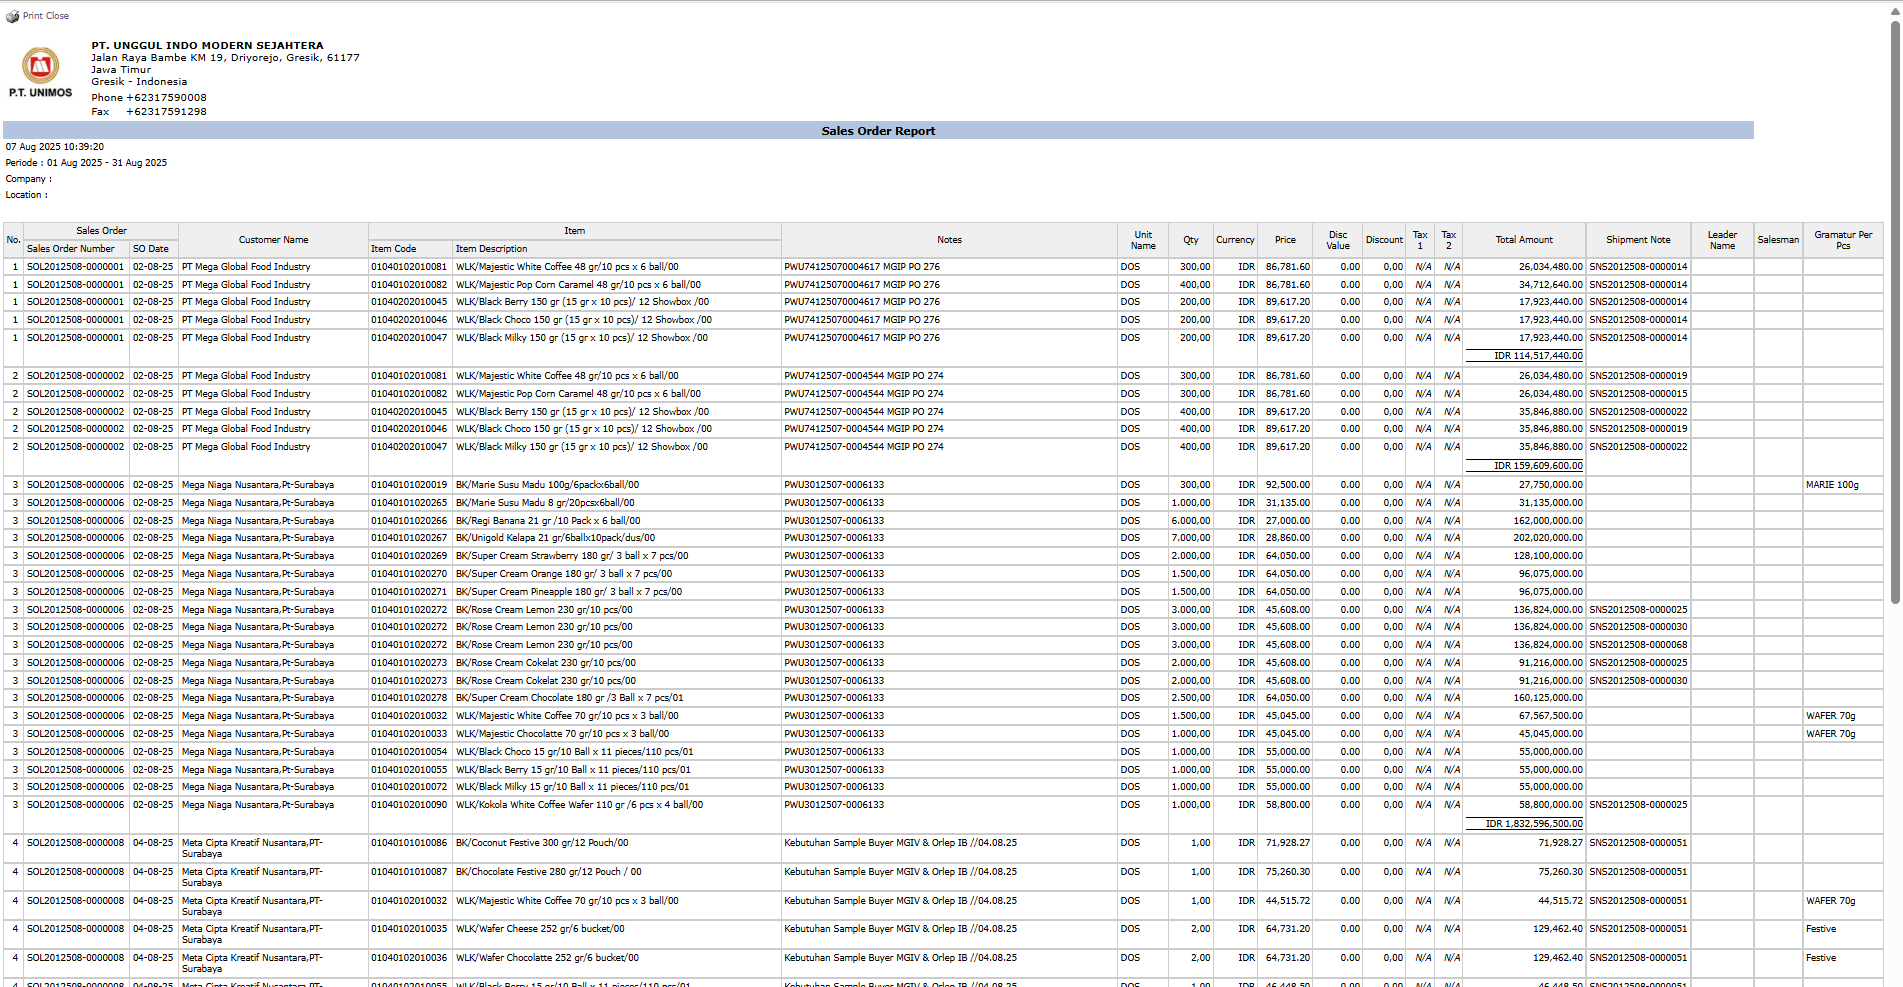
Task: Click the vertical scrollbar thumb
Action: coord(1895,310)
